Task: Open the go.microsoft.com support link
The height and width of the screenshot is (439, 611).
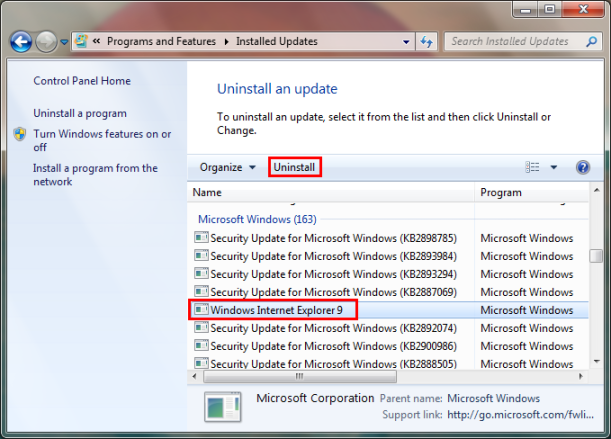Action: click(x=520, y=415)
